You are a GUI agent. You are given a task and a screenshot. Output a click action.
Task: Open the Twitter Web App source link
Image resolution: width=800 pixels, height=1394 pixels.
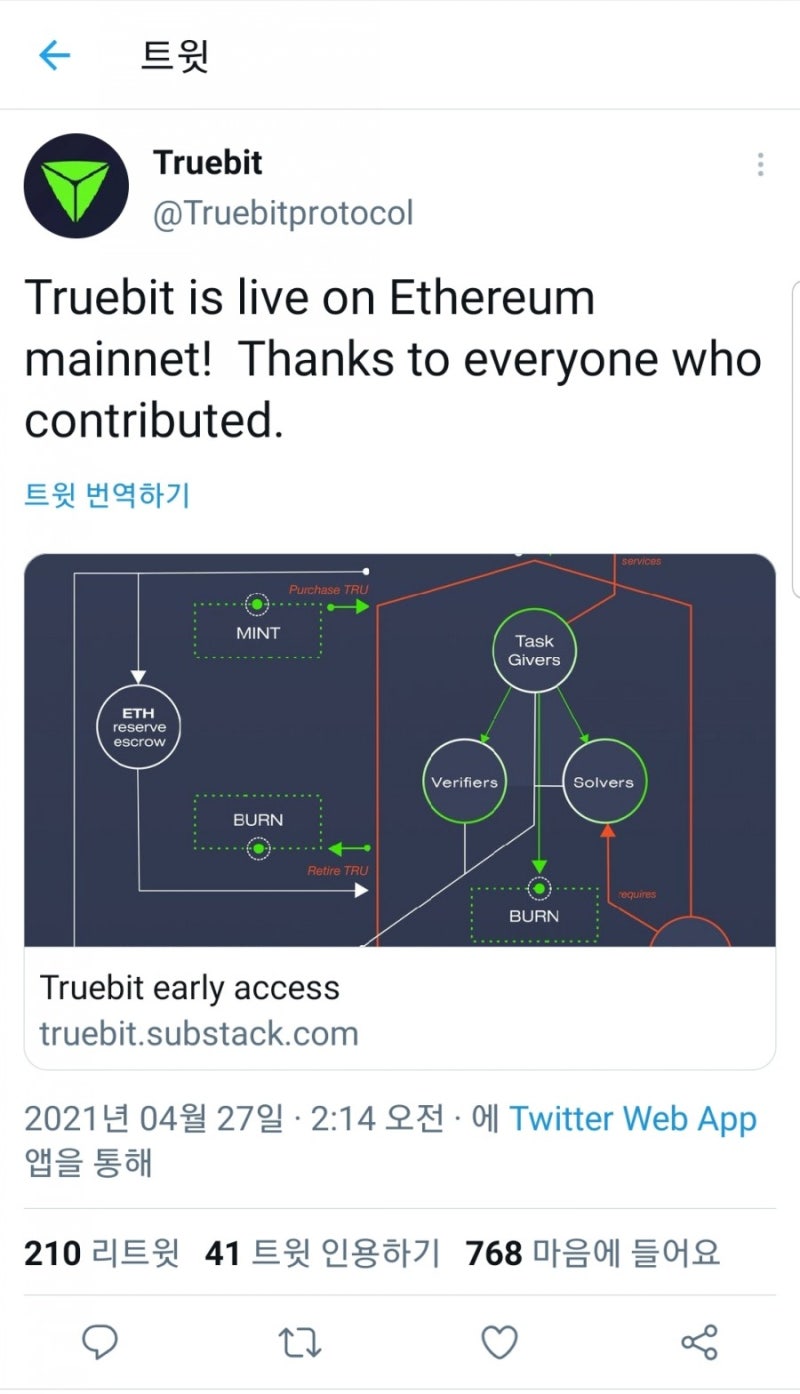click(636, 1119)
